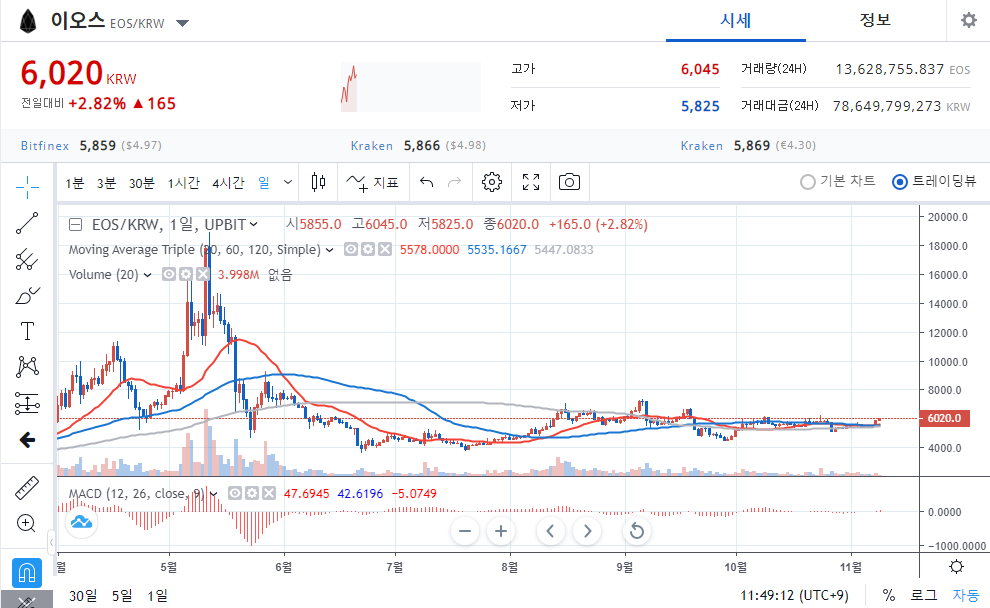This screenshot has width=990, height=608.
Task: Open Moving Average Triple settings
Action: [367, 249]
